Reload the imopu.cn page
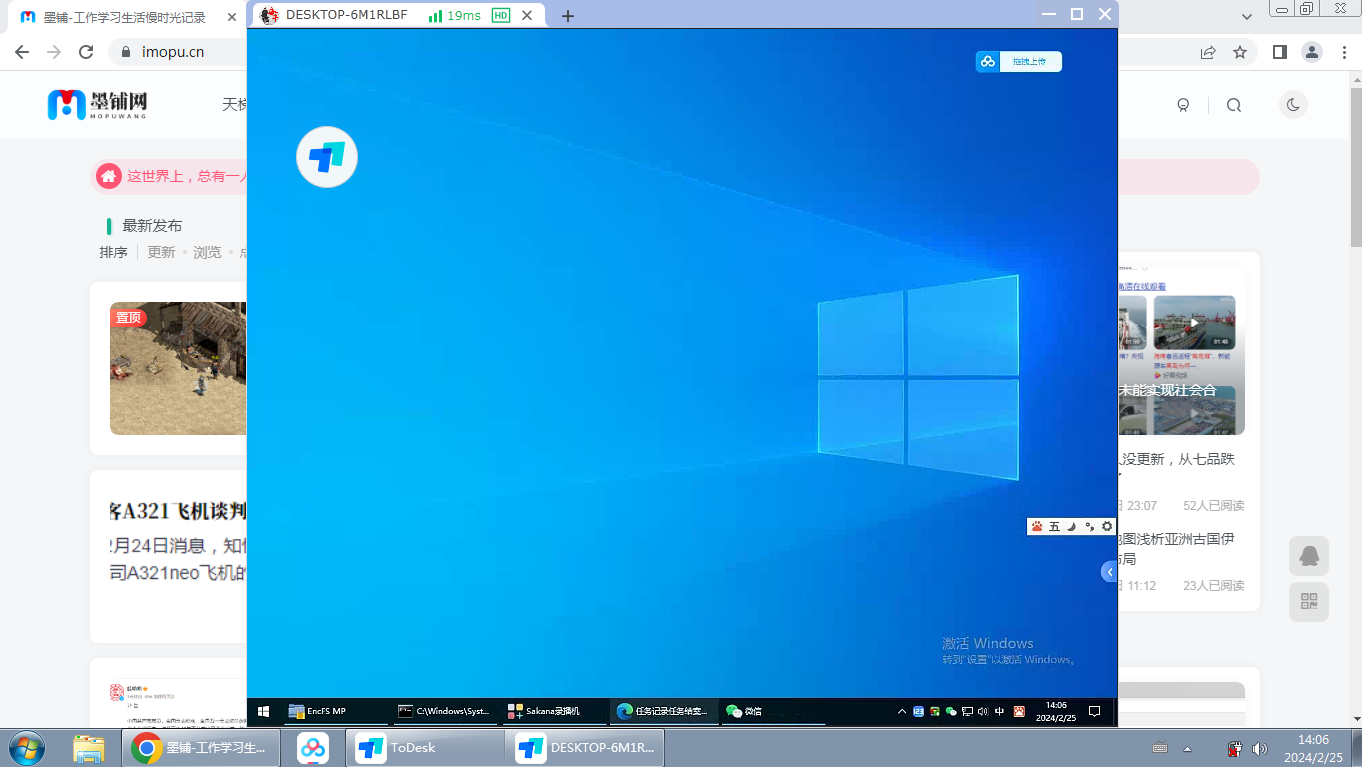The height and width of the screenshot is (767, 1362). click(86, 52)
